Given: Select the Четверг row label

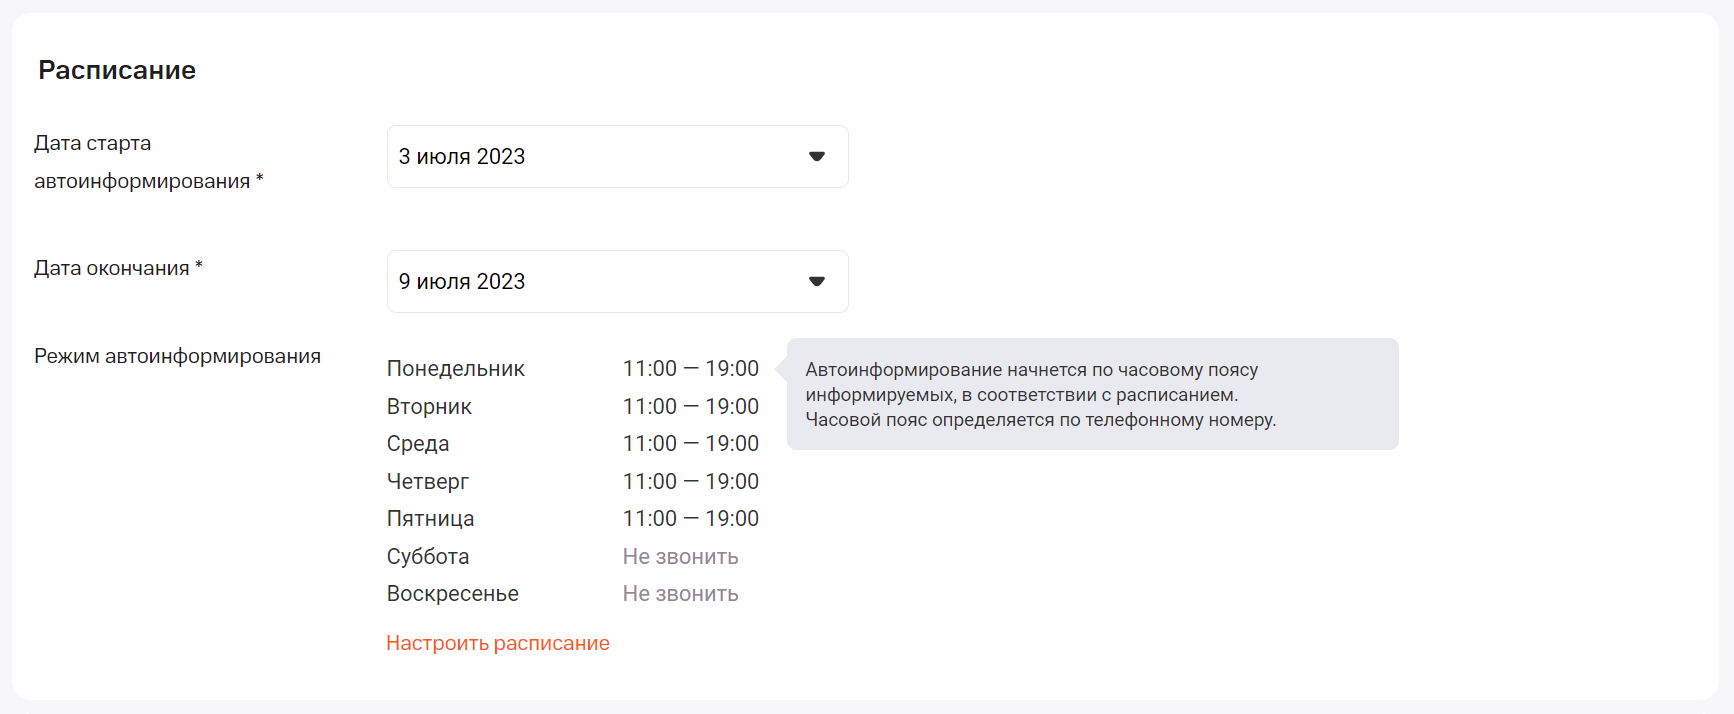Looking at the screenshot, I should 428,482.
